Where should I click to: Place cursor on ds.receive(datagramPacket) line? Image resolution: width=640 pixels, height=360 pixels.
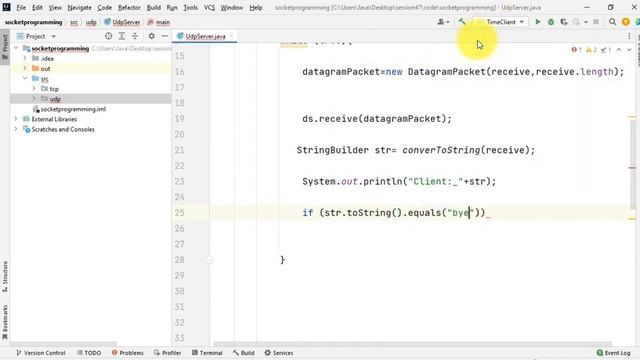coord(377,119)
